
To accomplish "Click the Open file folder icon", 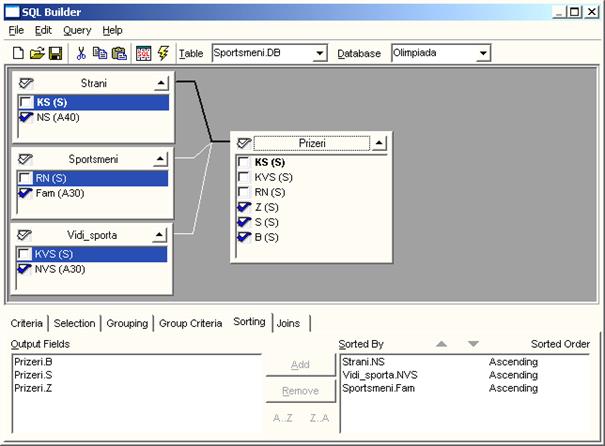I will 37,53.
